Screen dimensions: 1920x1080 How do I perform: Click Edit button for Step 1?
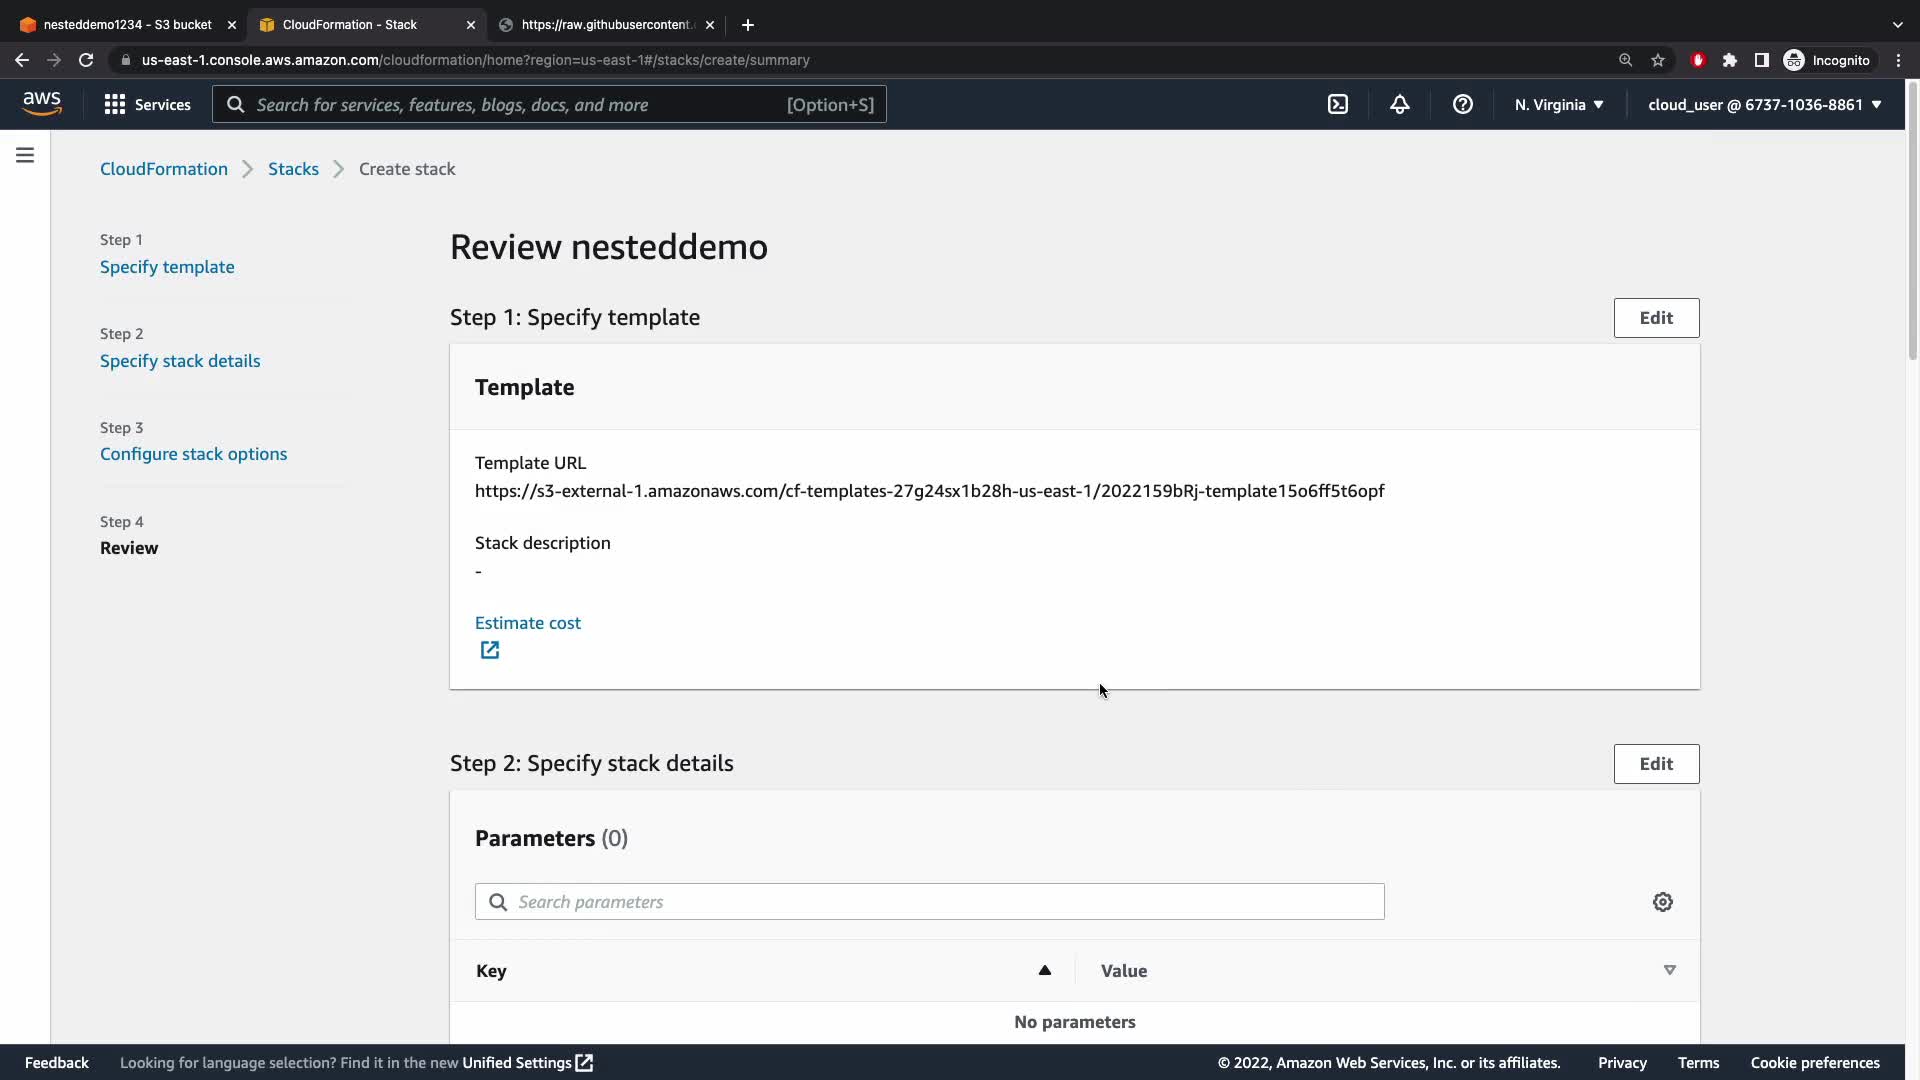coord(1655,318)
